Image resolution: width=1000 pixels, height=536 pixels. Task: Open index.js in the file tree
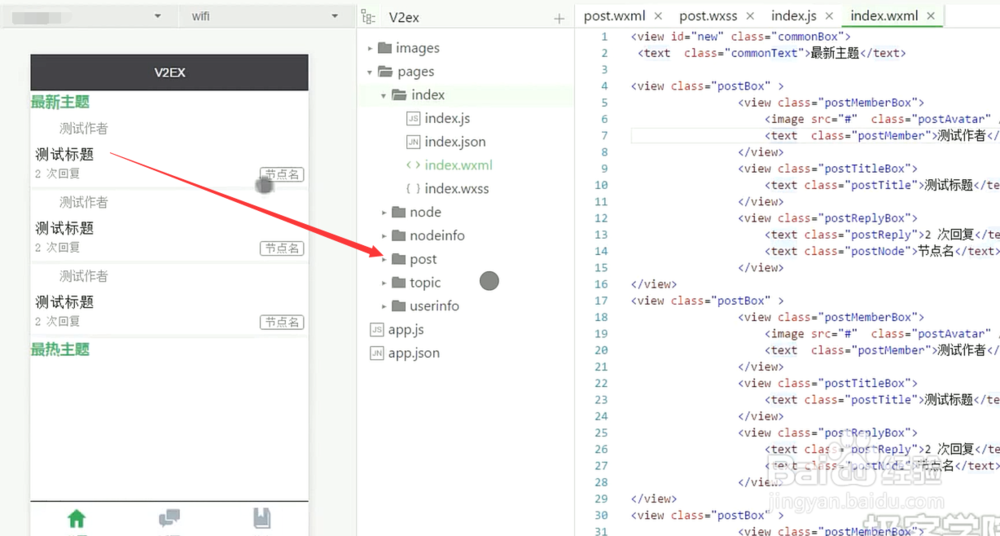pyautogui.click(x=447, y=119)
